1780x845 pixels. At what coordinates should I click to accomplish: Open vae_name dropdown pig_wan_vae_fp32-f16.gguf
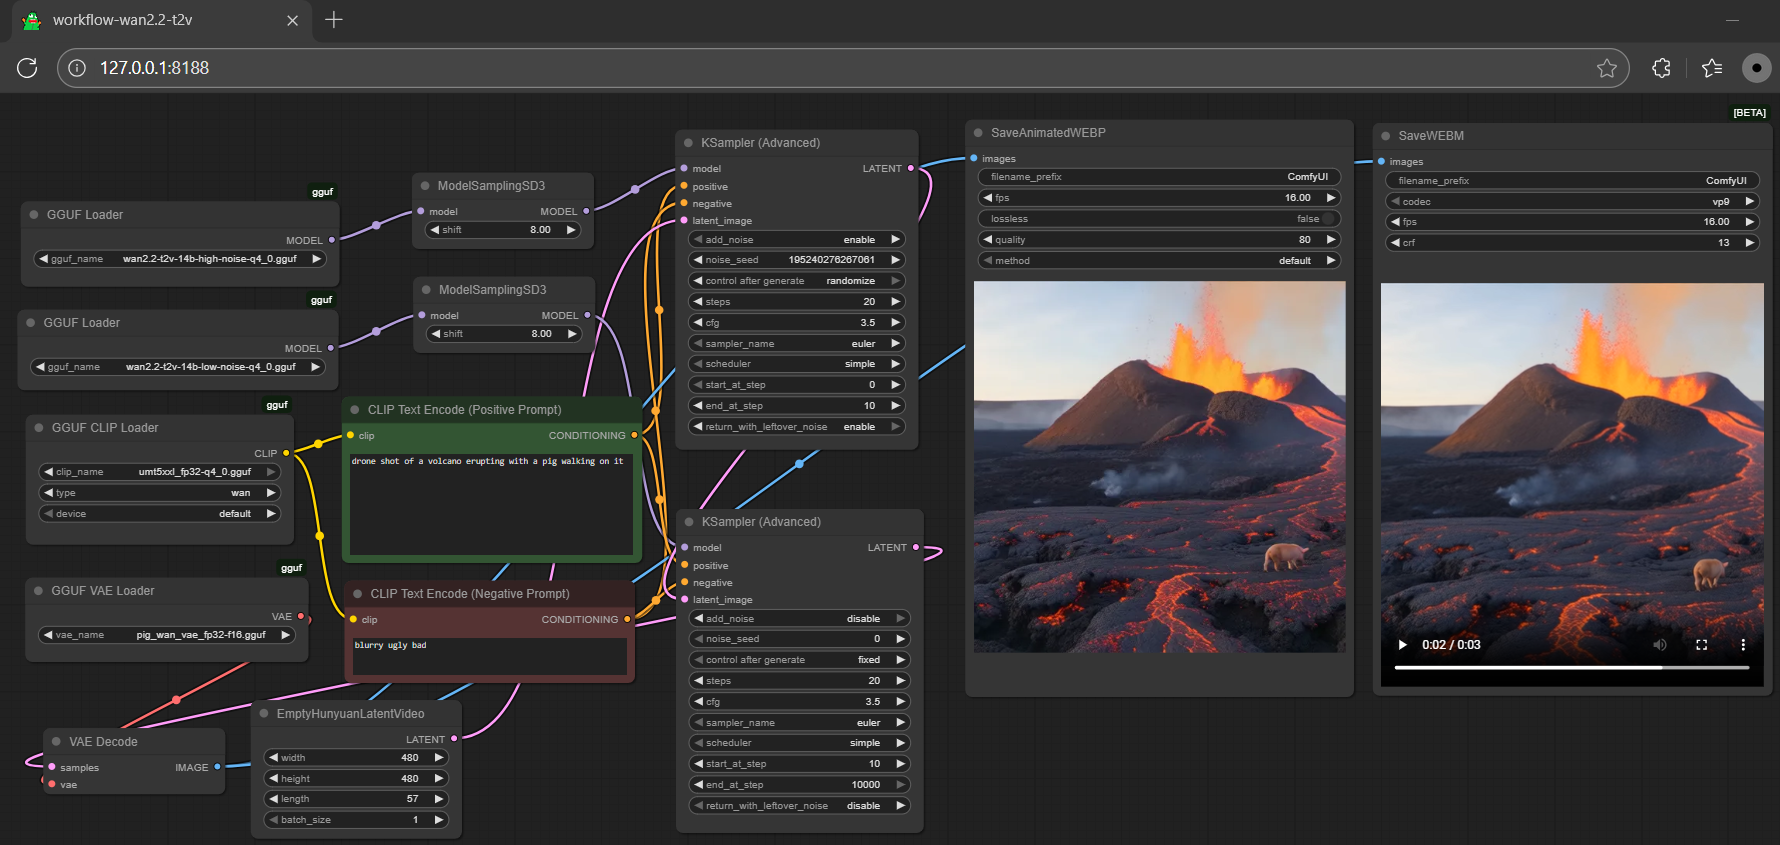tap(167, 635)
